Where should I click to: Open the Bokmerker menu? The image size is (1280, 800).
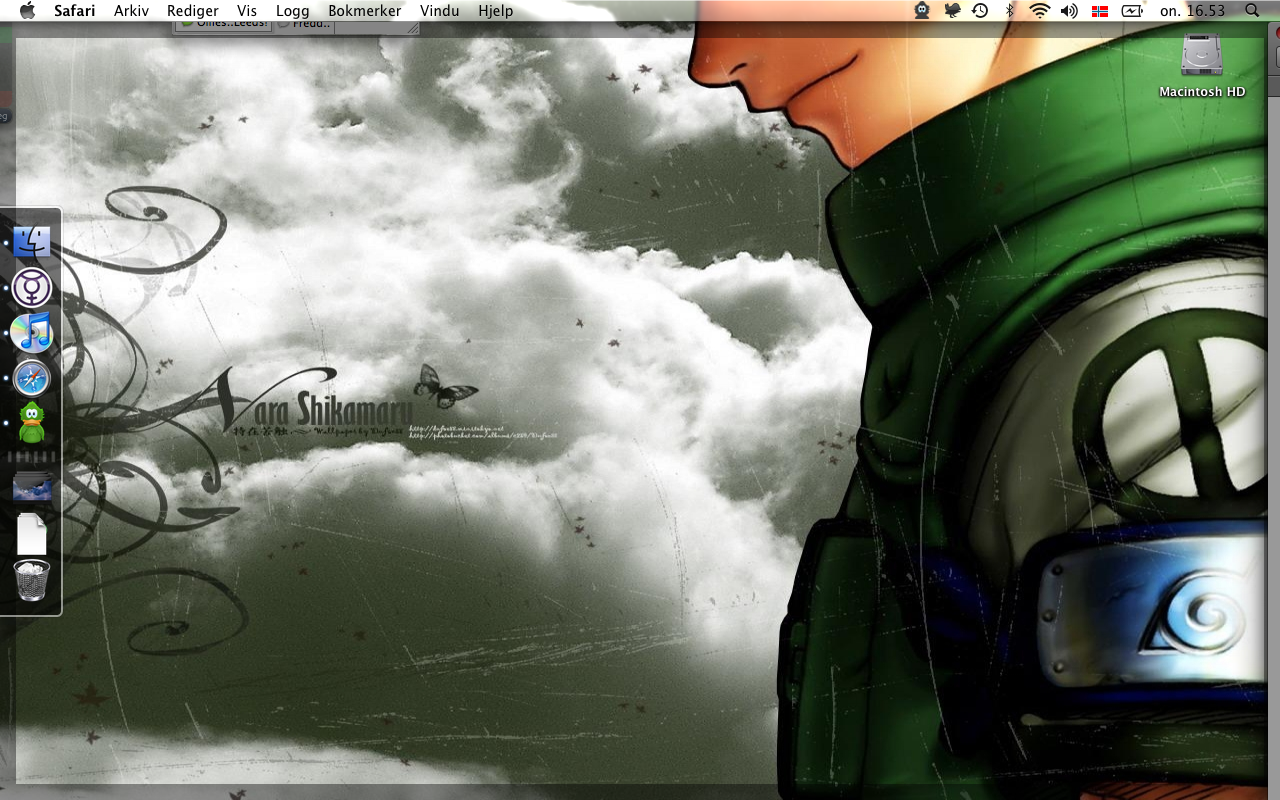pyautogui.click(x=365, y=11)
